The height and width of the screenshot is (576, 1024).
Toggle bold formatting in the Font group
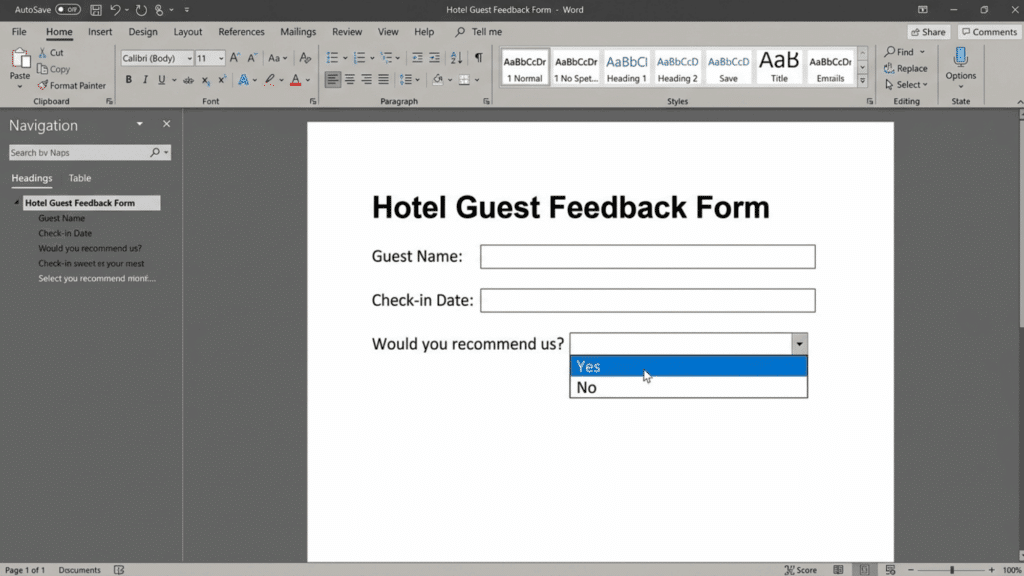tap(128, 78)
